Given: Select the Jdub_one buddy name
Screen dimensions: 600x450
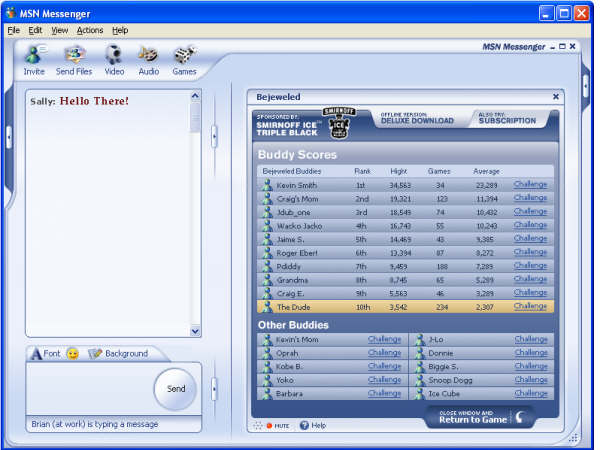Looking at the screenshot, I should click(293, 213).
